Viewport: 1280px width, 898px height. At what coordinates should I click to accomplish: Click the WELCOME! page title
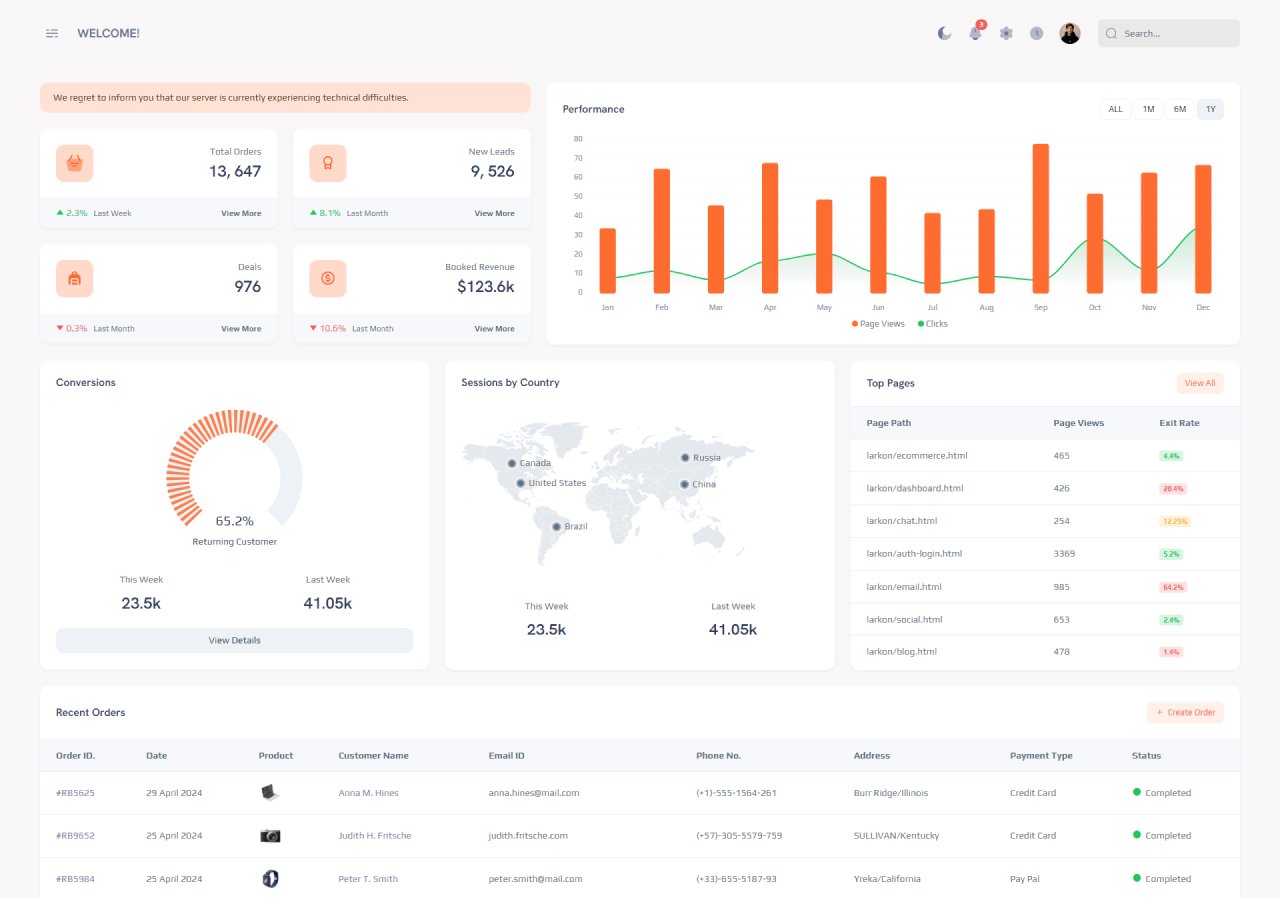point(108,33)
